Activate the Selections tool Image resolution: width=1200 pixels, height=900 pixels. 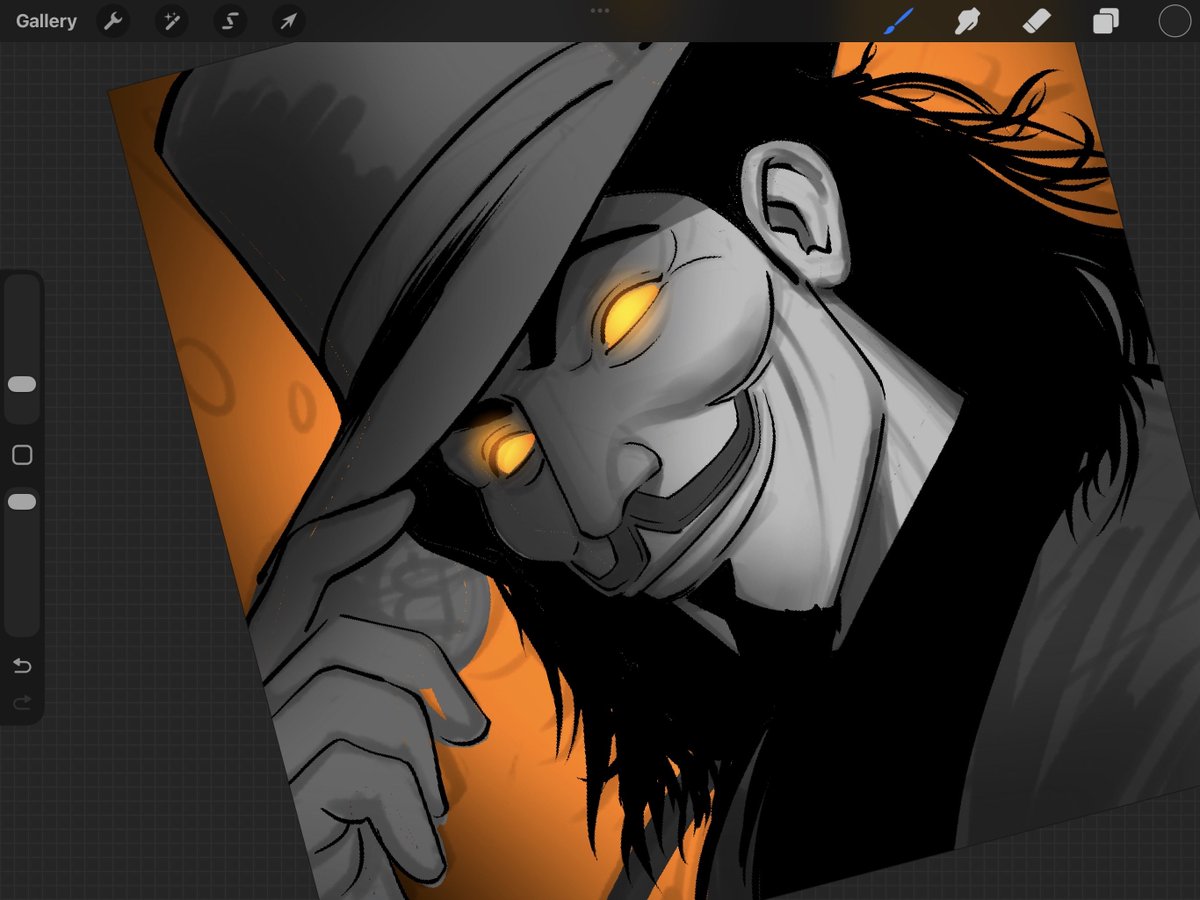(229, 21)
